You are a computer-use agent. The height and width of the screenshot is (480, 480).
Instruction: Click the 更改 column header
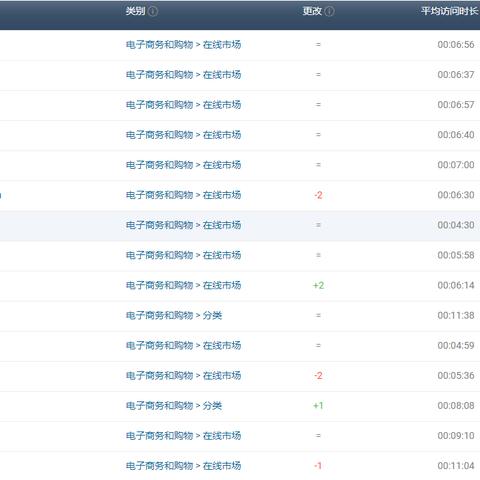pos(312,11)
